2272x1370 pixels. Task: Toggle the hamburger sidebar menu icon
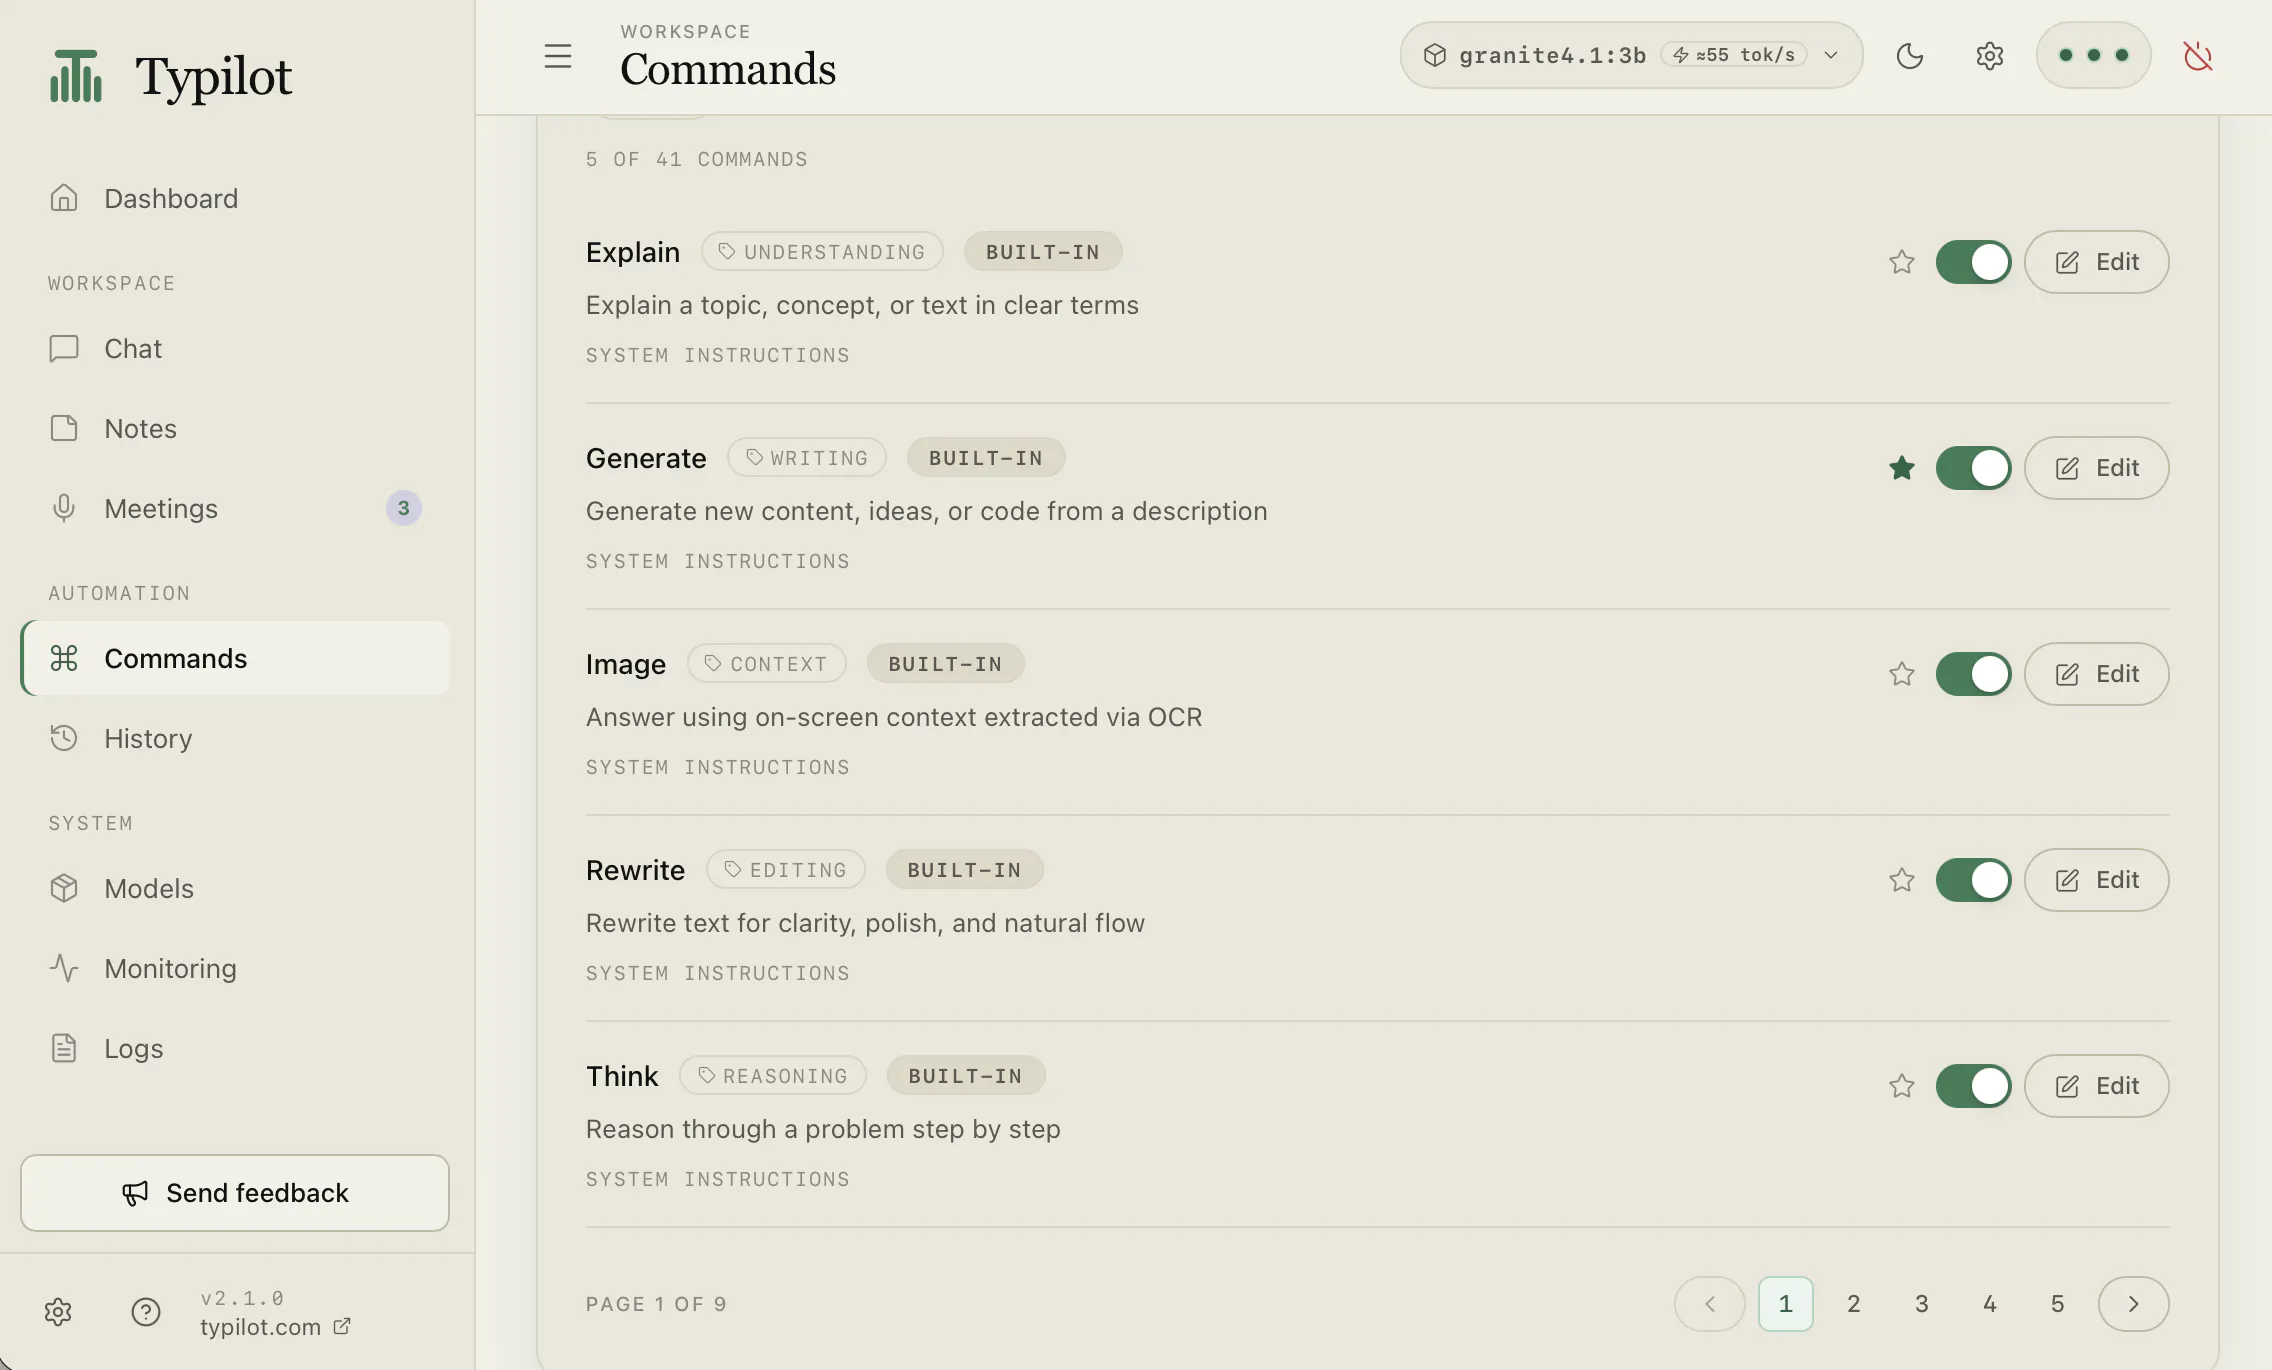point(558,56)
